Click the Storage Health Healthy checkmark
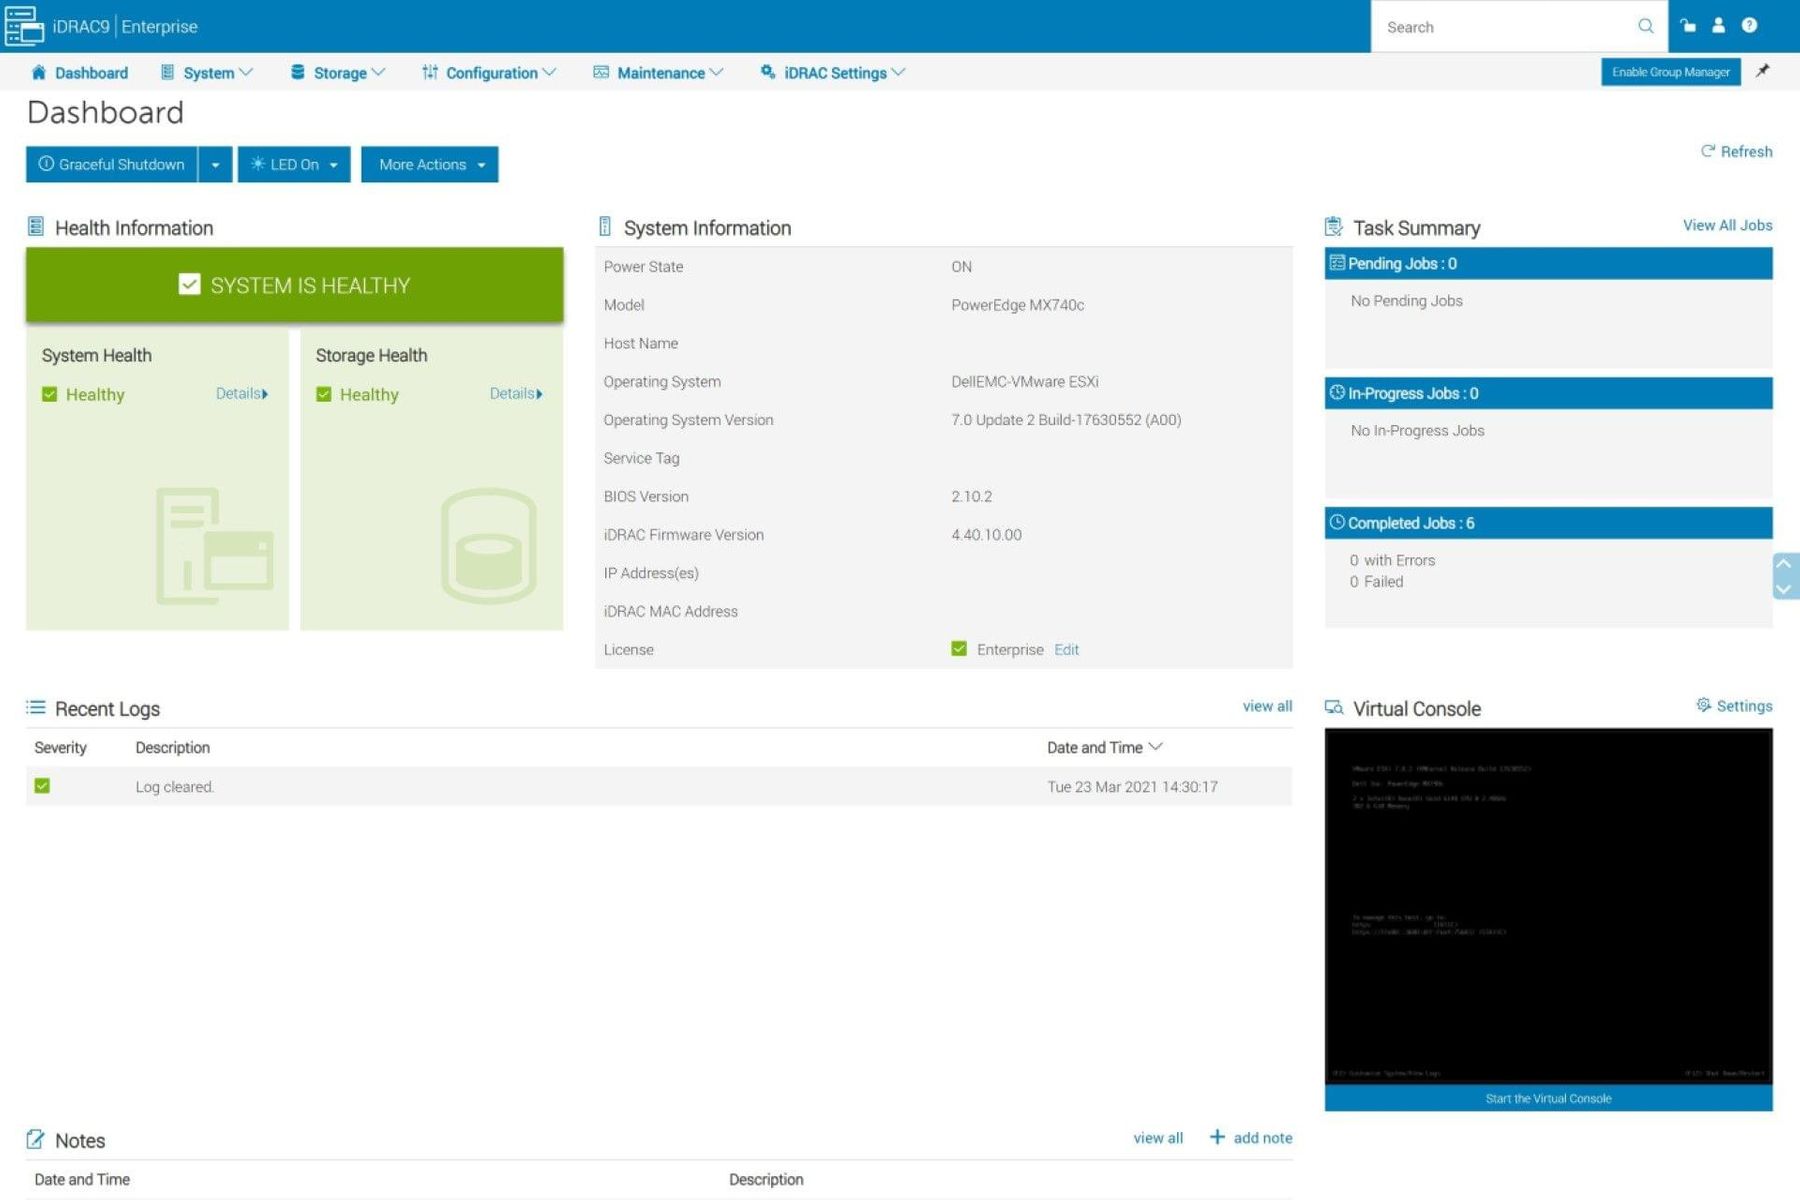The width and height of the screenshot is (1800, 1200). [324, 394]
